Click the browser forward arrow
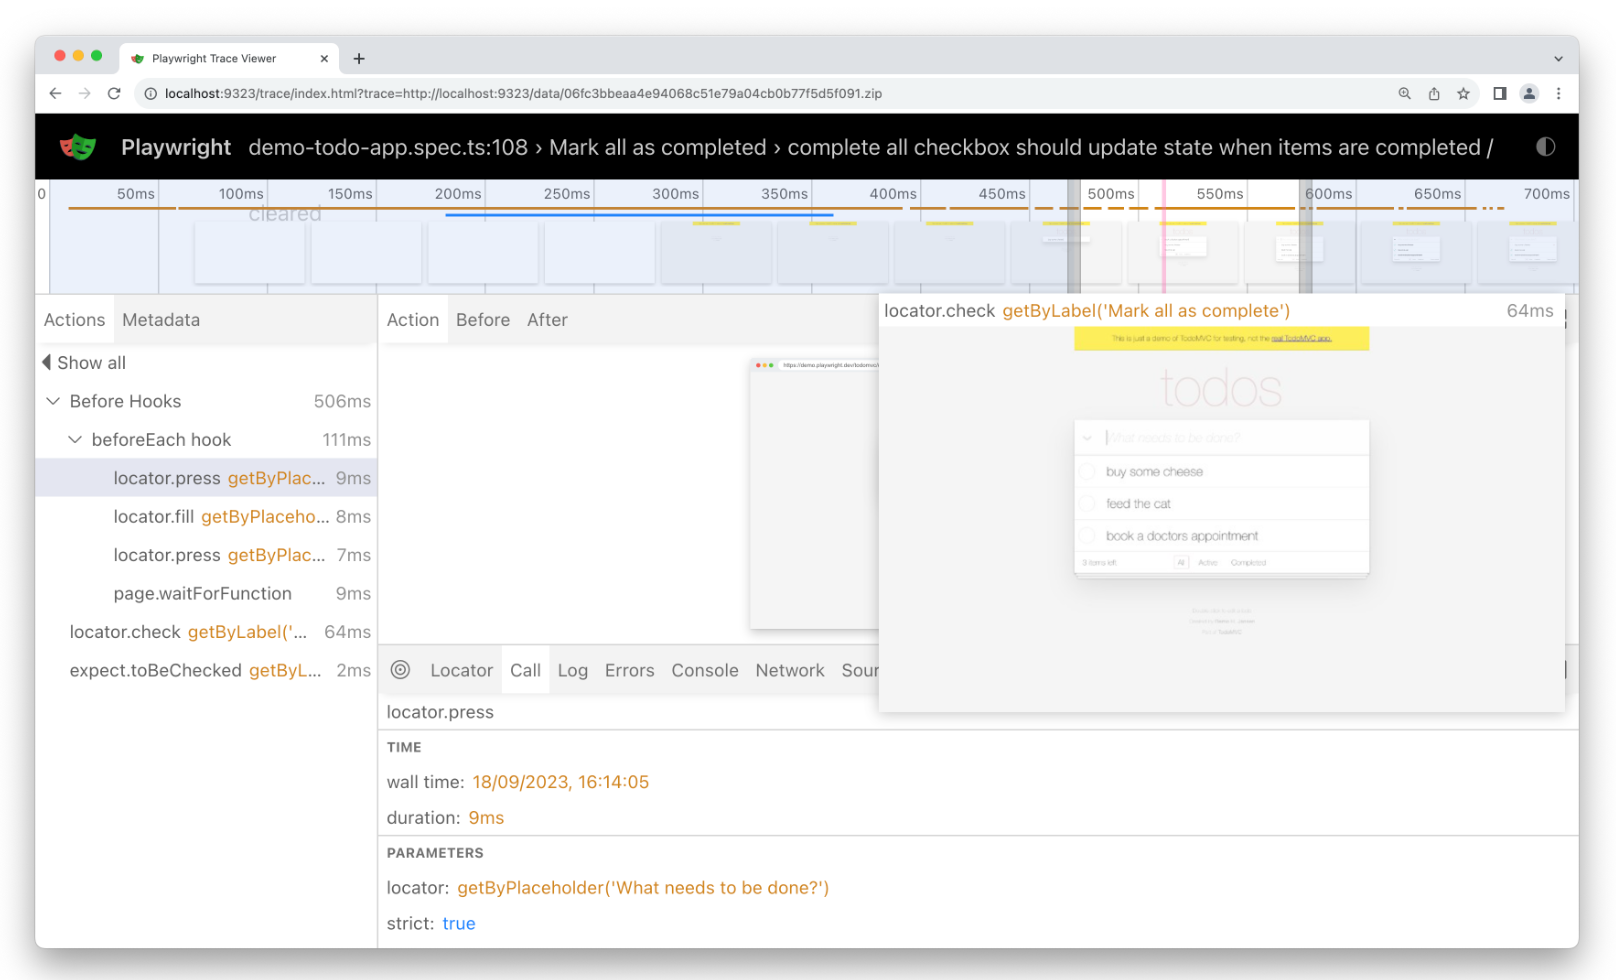 click(x=85, y=93)
